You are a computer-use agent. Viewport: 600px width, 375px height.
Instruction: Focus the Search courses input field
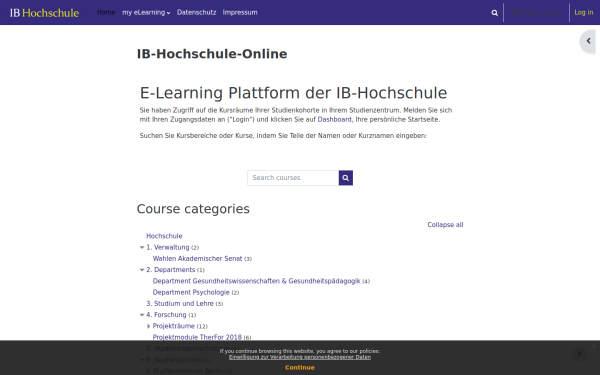tap(293, 178)
